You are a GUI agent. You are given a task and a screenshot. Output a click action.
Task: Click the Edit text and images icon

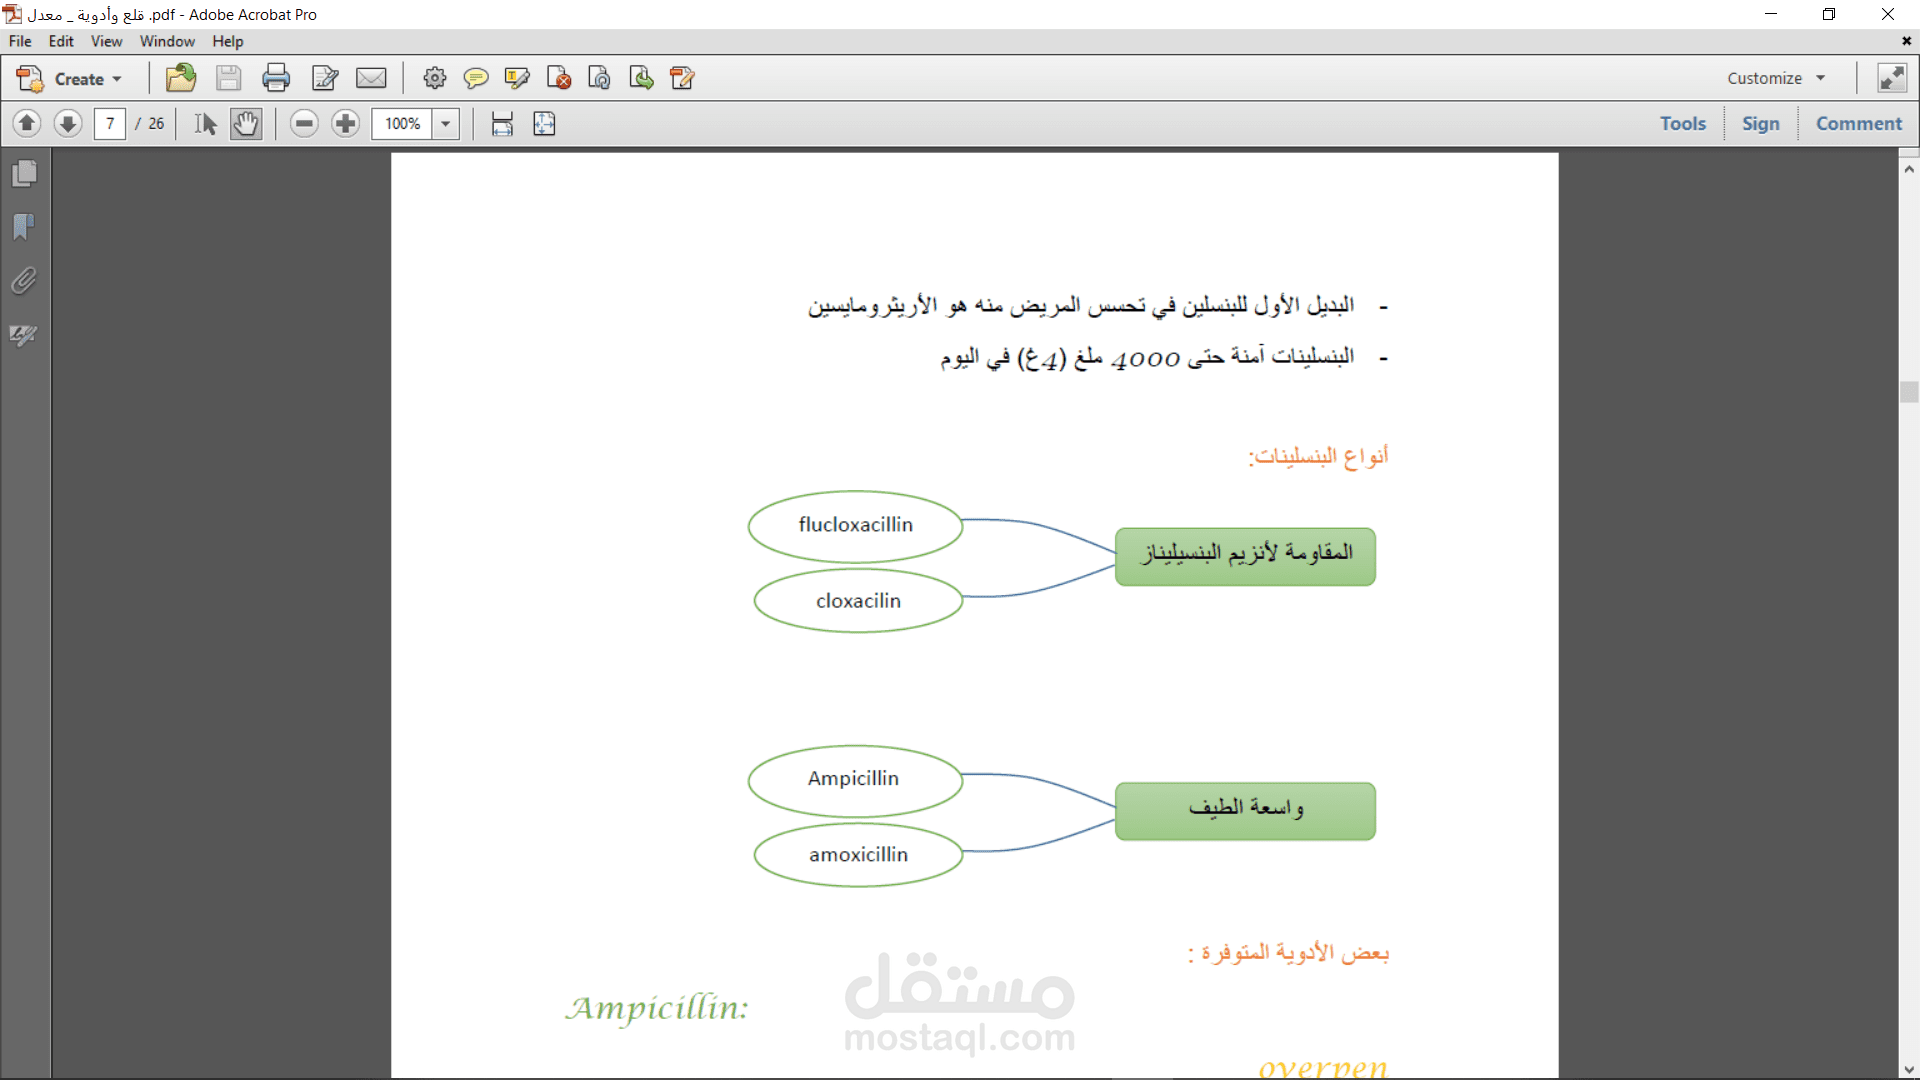point(325,78)
